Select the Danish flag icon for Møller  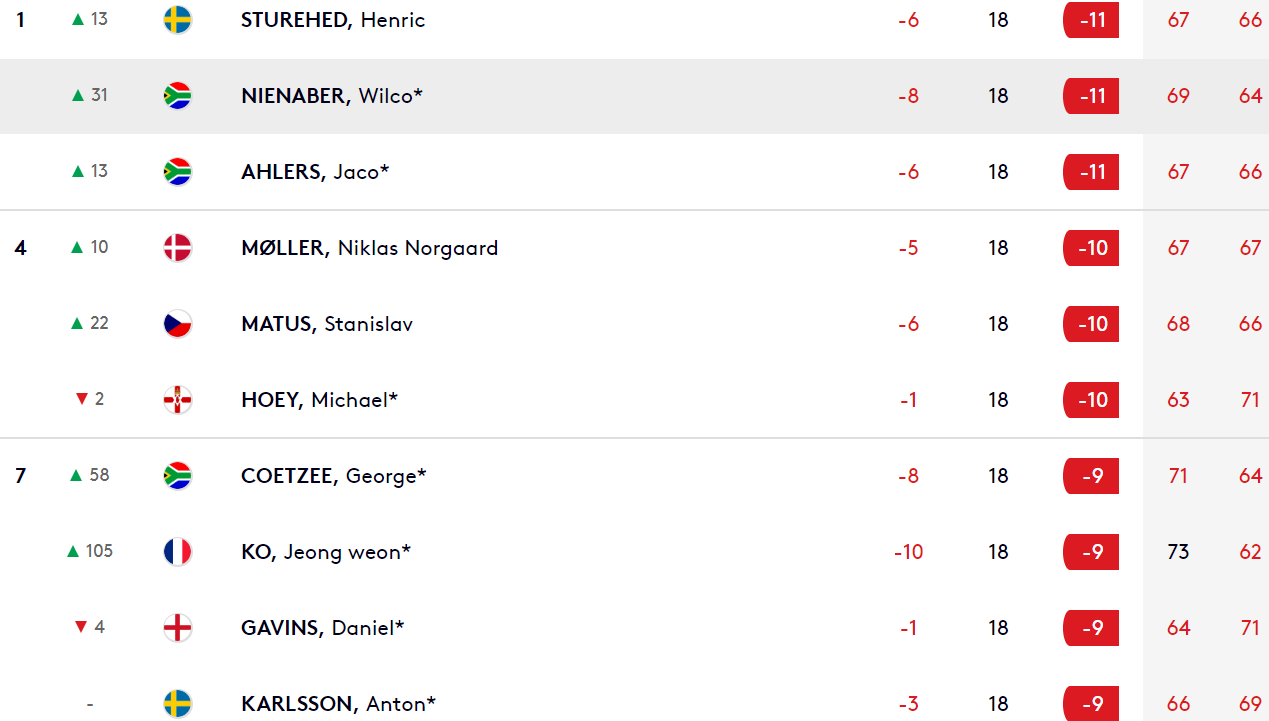[177, 248]
